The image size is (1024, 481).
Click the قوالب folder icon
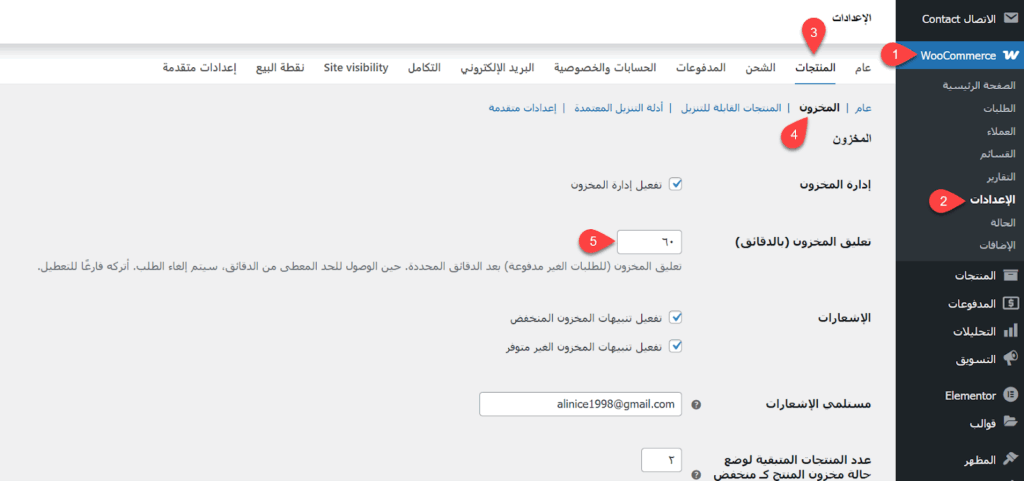click(1010, 422)
